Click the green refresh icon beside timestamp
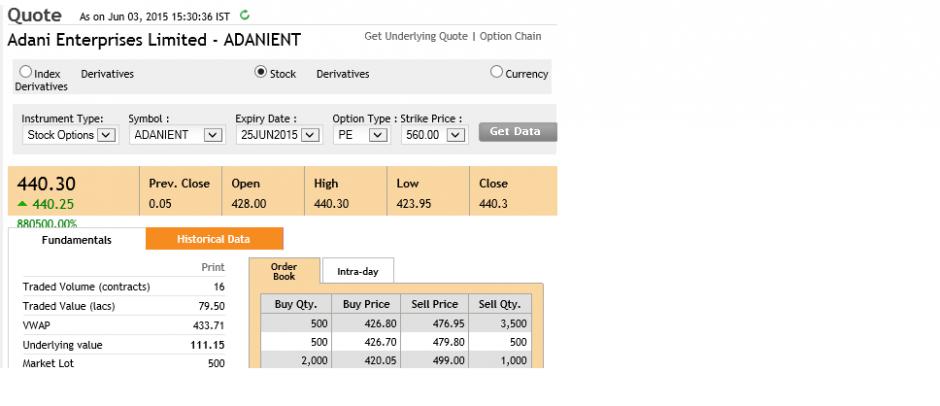The image size is (940, 406). click(x=244, y=16)
